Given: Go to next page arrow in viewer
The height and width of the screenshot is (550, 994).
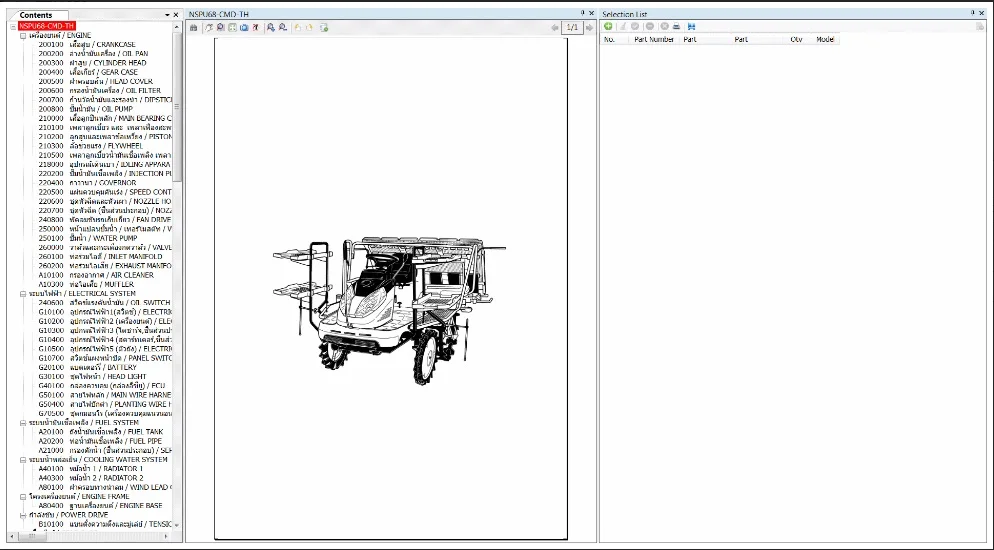Looking at the screenshot, I should coord(589,28).
